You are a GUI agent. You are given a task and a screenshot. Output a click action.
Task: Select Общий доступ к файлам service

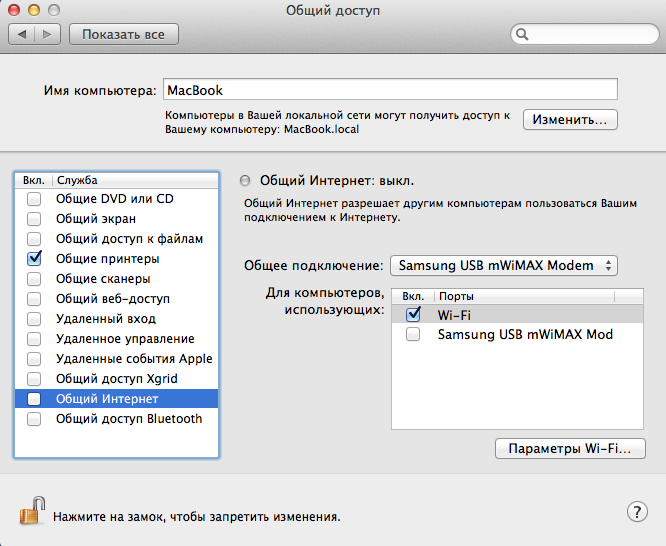[129, 239]
